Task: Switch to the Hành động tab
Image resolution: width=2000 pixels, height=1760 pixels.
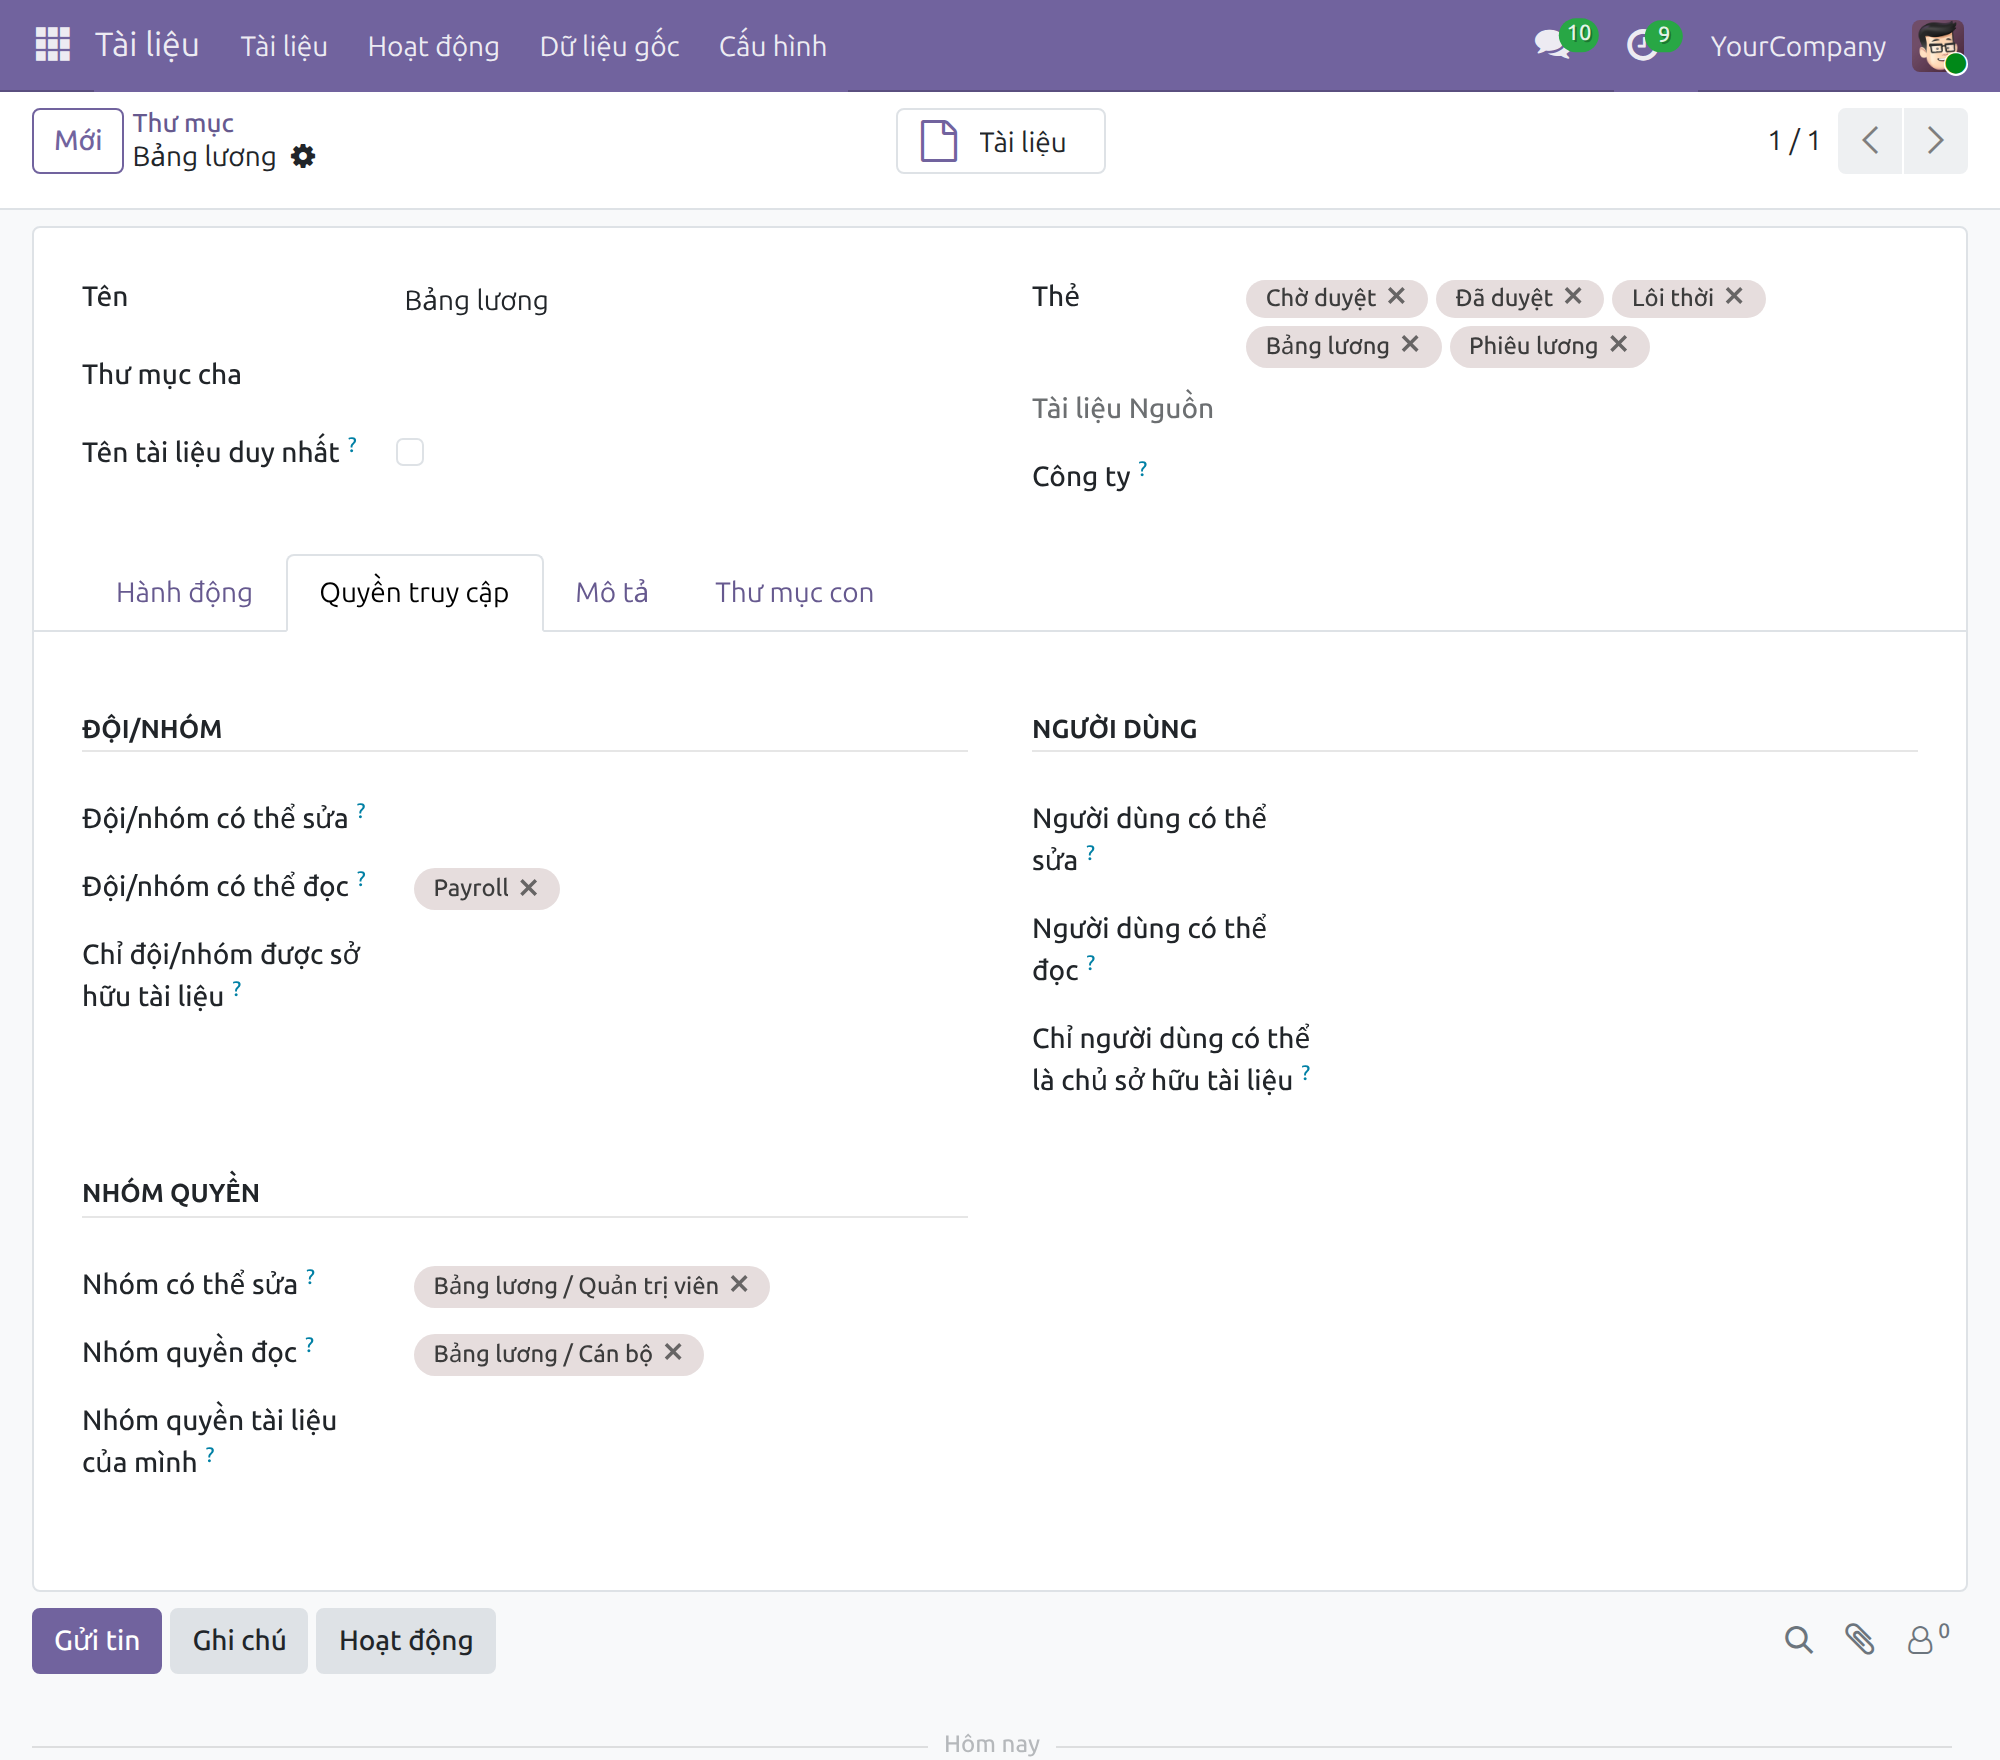Action: (x=184, y=593)
